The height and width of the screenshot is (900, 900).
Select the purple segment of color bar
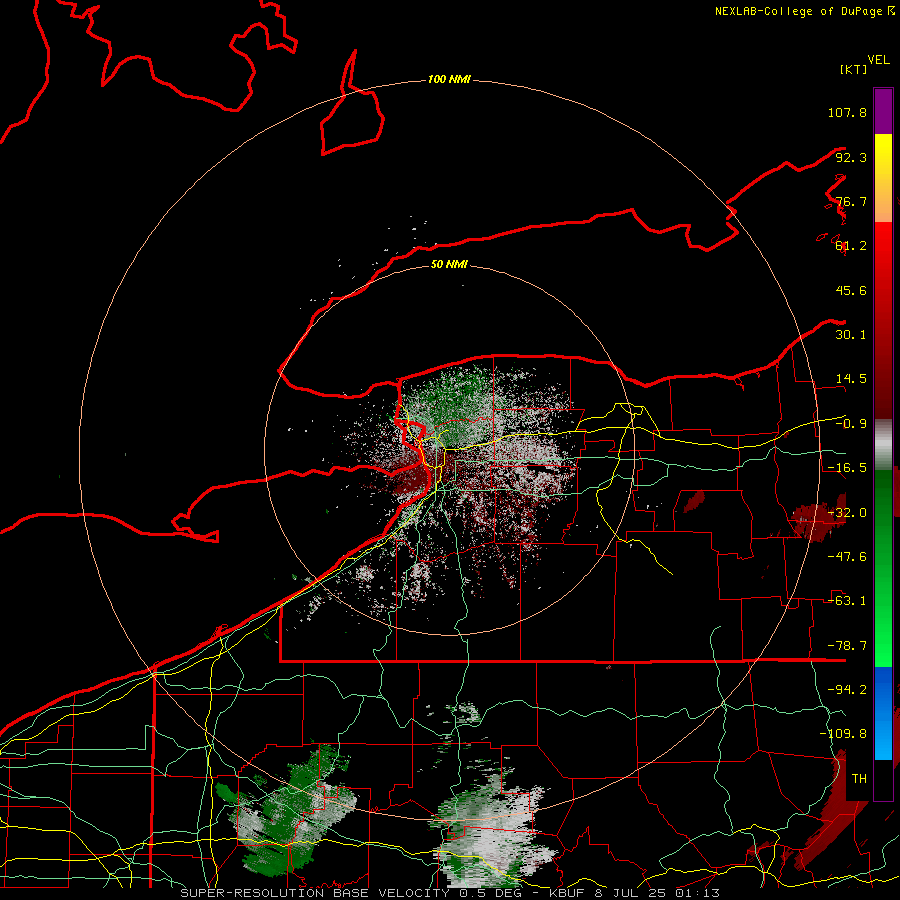(x=883, y=111)
